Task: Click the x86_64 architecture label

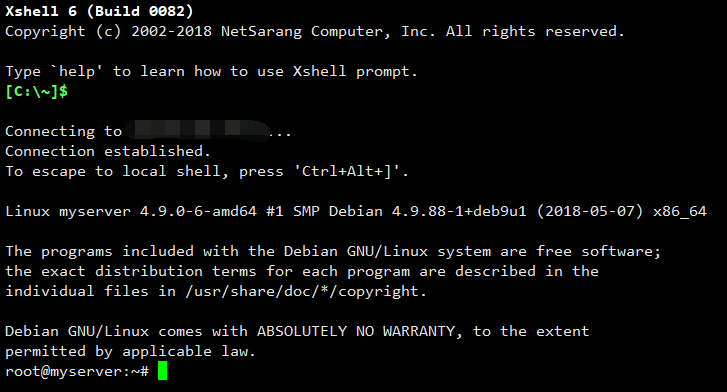Action: pyautogui.click(x=680, y=212)
